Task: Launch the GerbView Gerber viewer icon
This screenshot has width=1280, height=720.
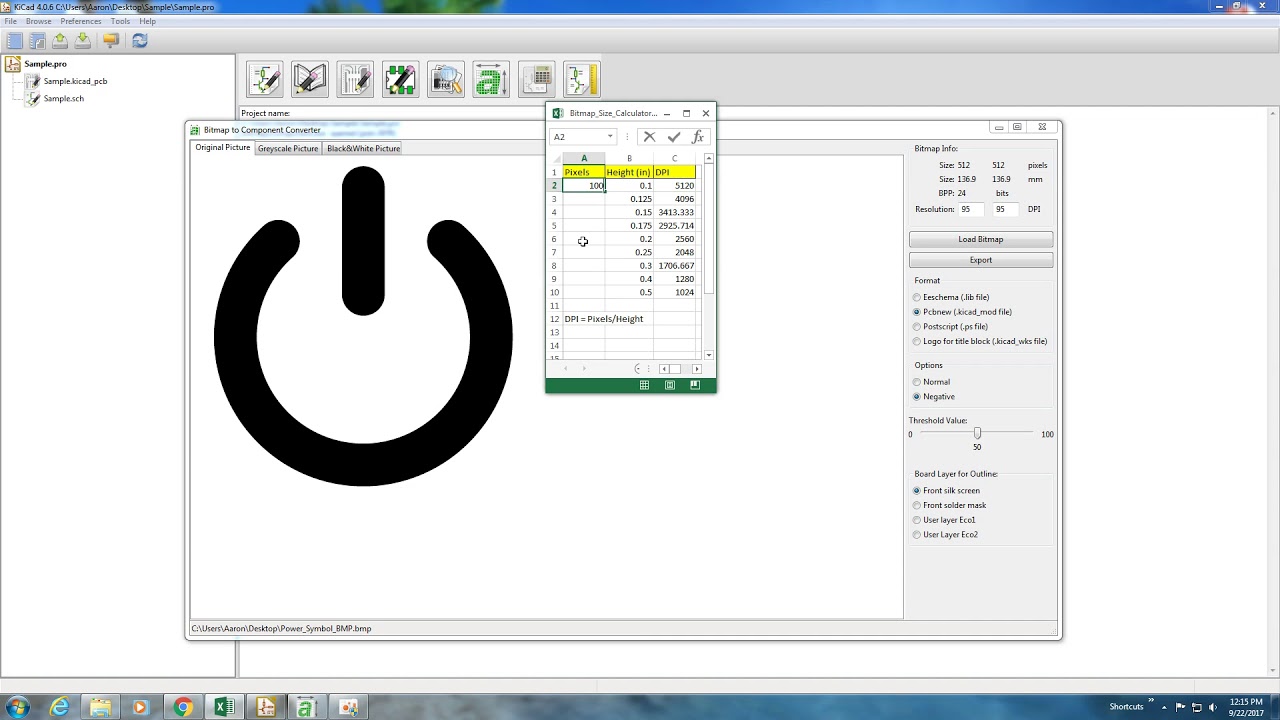Action: click(x=446, y=79)
